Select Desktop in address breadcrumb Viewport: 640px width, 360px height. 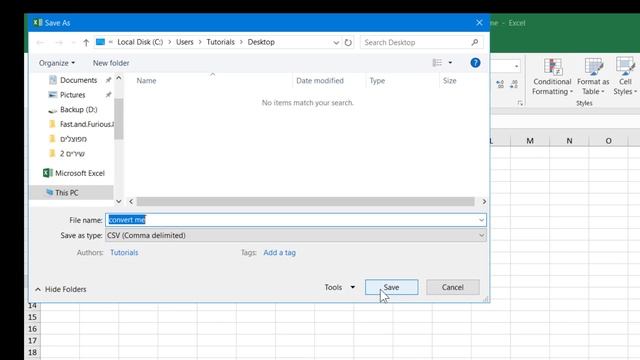click(261, 42)
